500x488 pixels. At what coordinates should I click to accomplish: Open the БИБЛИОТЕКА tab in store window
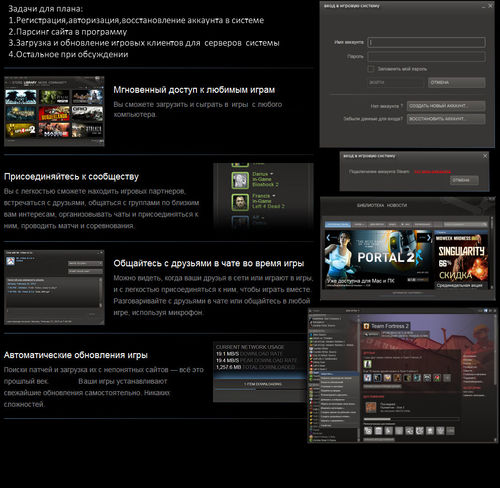(370, 205)
